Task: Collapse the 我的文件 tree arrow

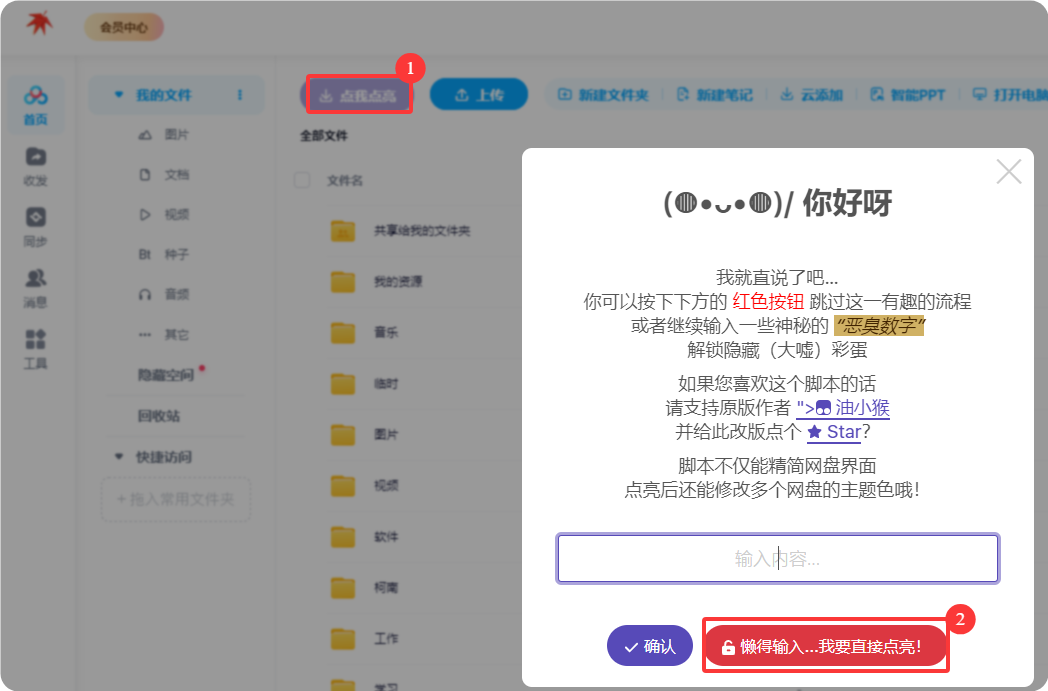Action: click(119, 95)
